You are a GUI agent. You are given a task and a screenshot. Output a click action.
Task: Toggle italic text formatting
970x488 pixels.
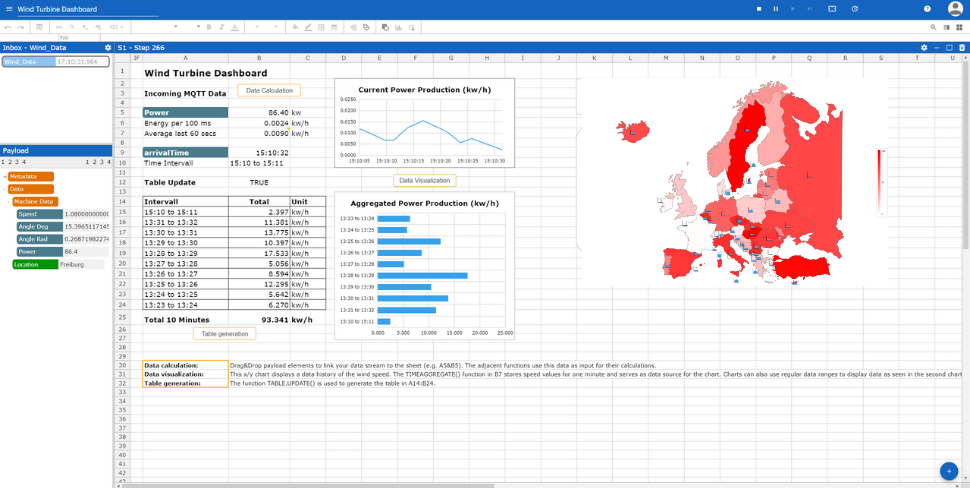221,27
